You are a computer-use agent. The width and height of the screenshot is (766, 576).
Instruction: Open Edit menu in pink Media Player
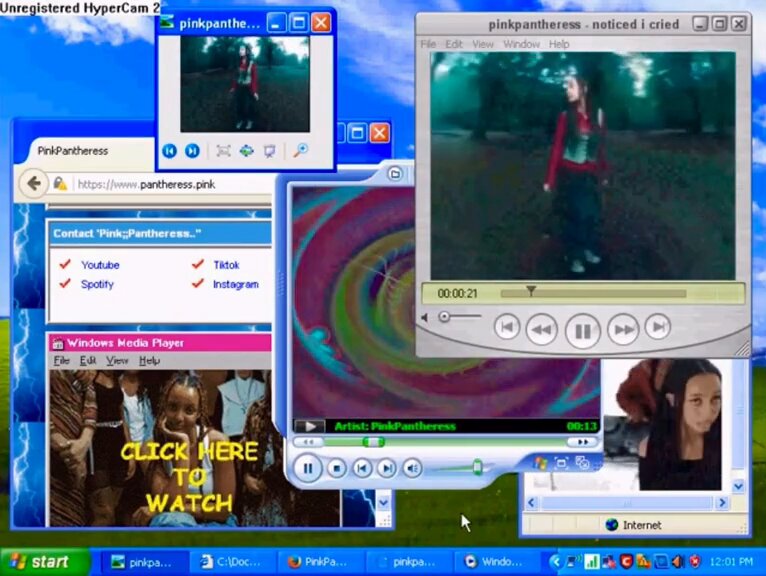88,361
